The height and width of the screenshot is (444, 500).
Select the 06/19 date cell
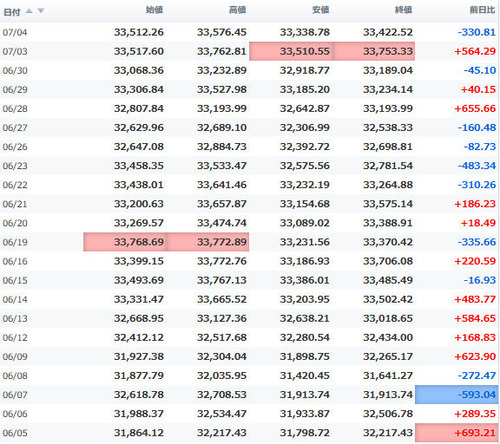(x=15, y=242)
